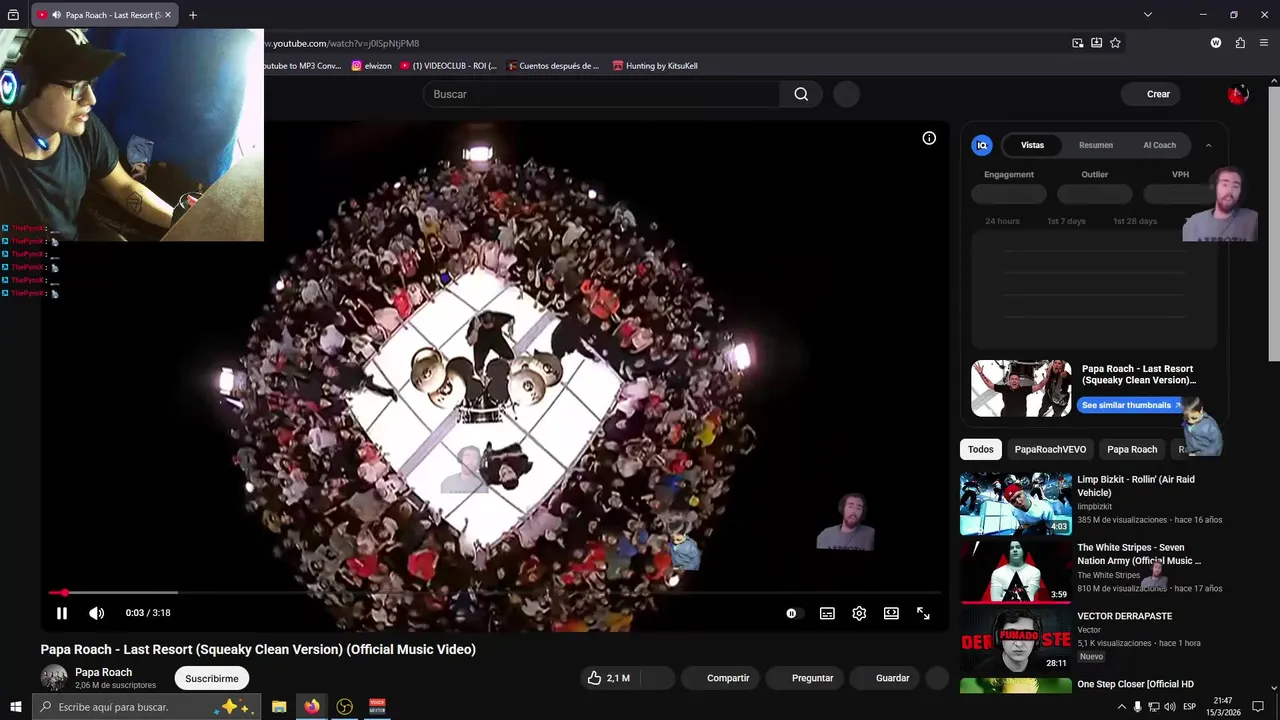Select the Papa Roach filter chip
Screen dimensions: 1280x720
coord(1132,449)
